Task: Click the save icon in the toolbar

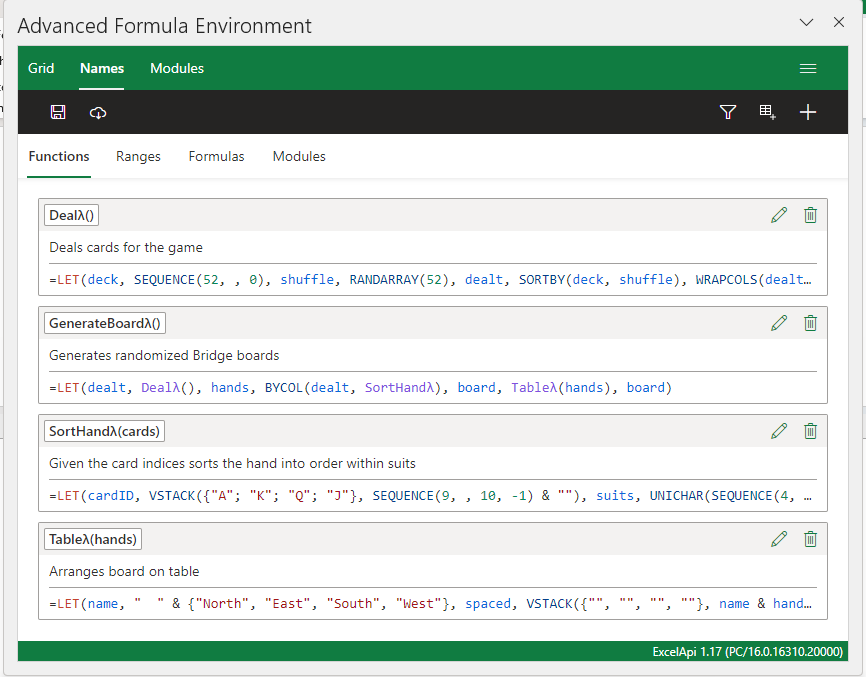Action: [58, 112]
